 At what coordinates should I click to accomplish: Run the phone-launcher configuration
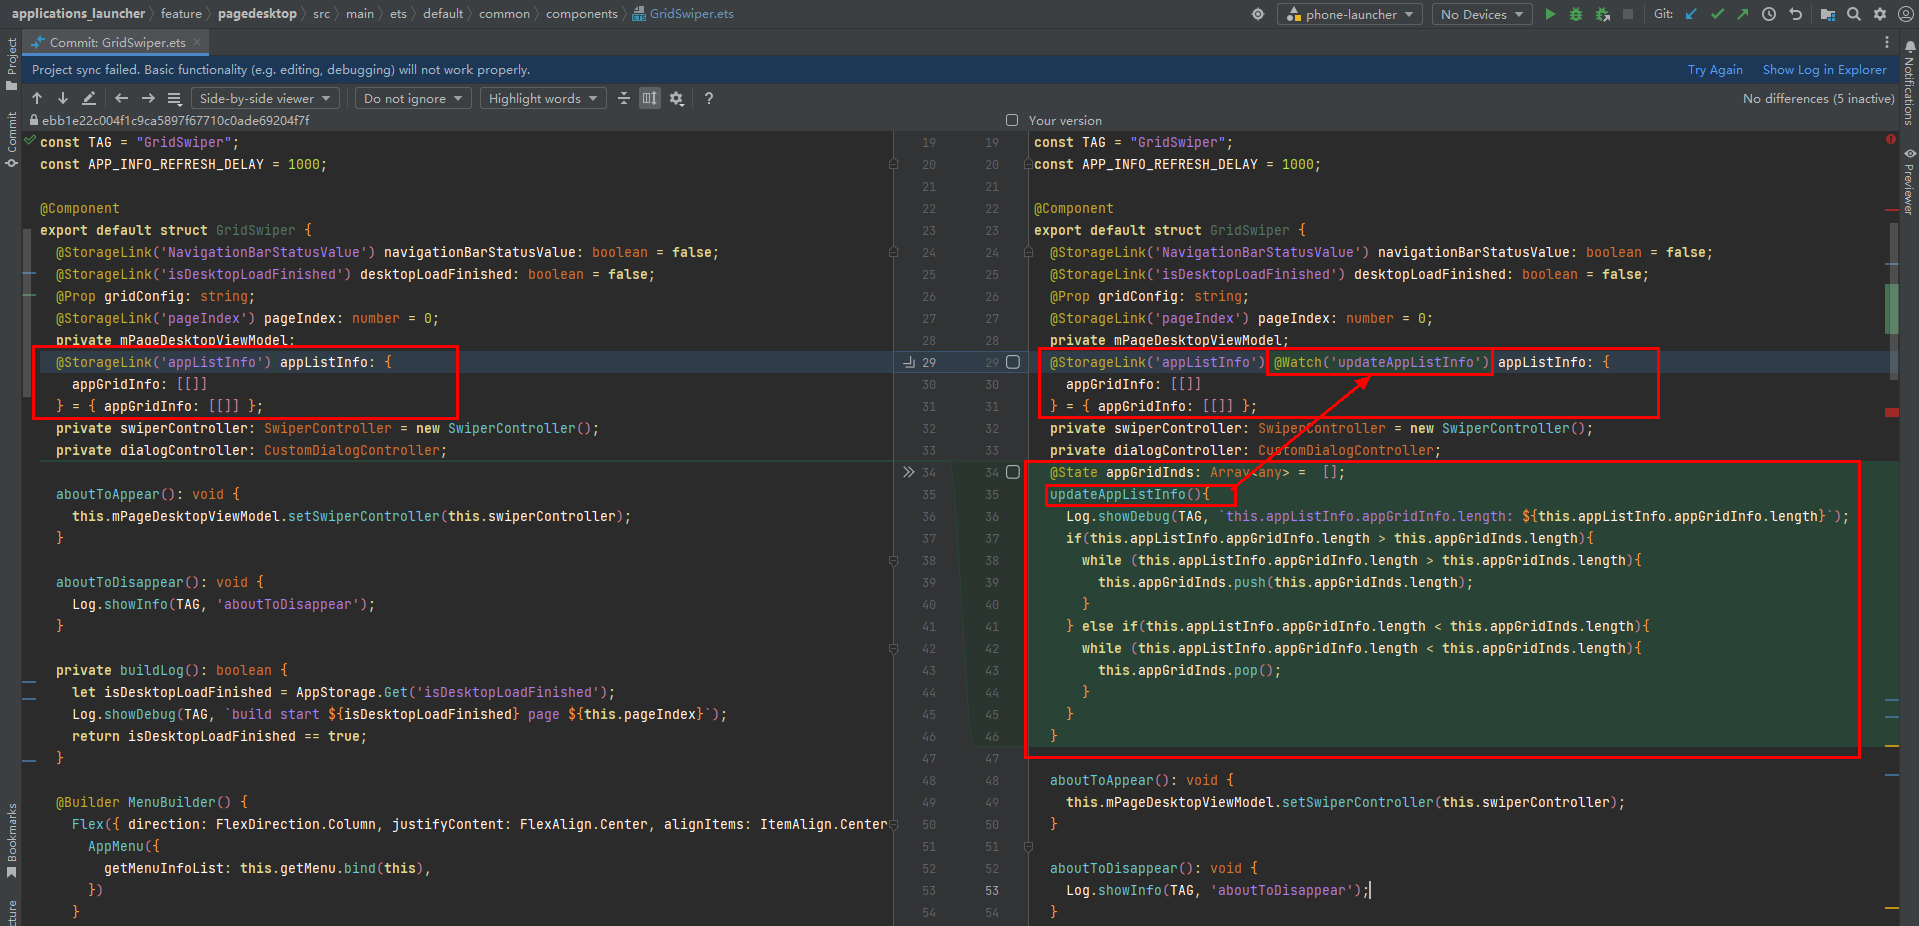1550,14
